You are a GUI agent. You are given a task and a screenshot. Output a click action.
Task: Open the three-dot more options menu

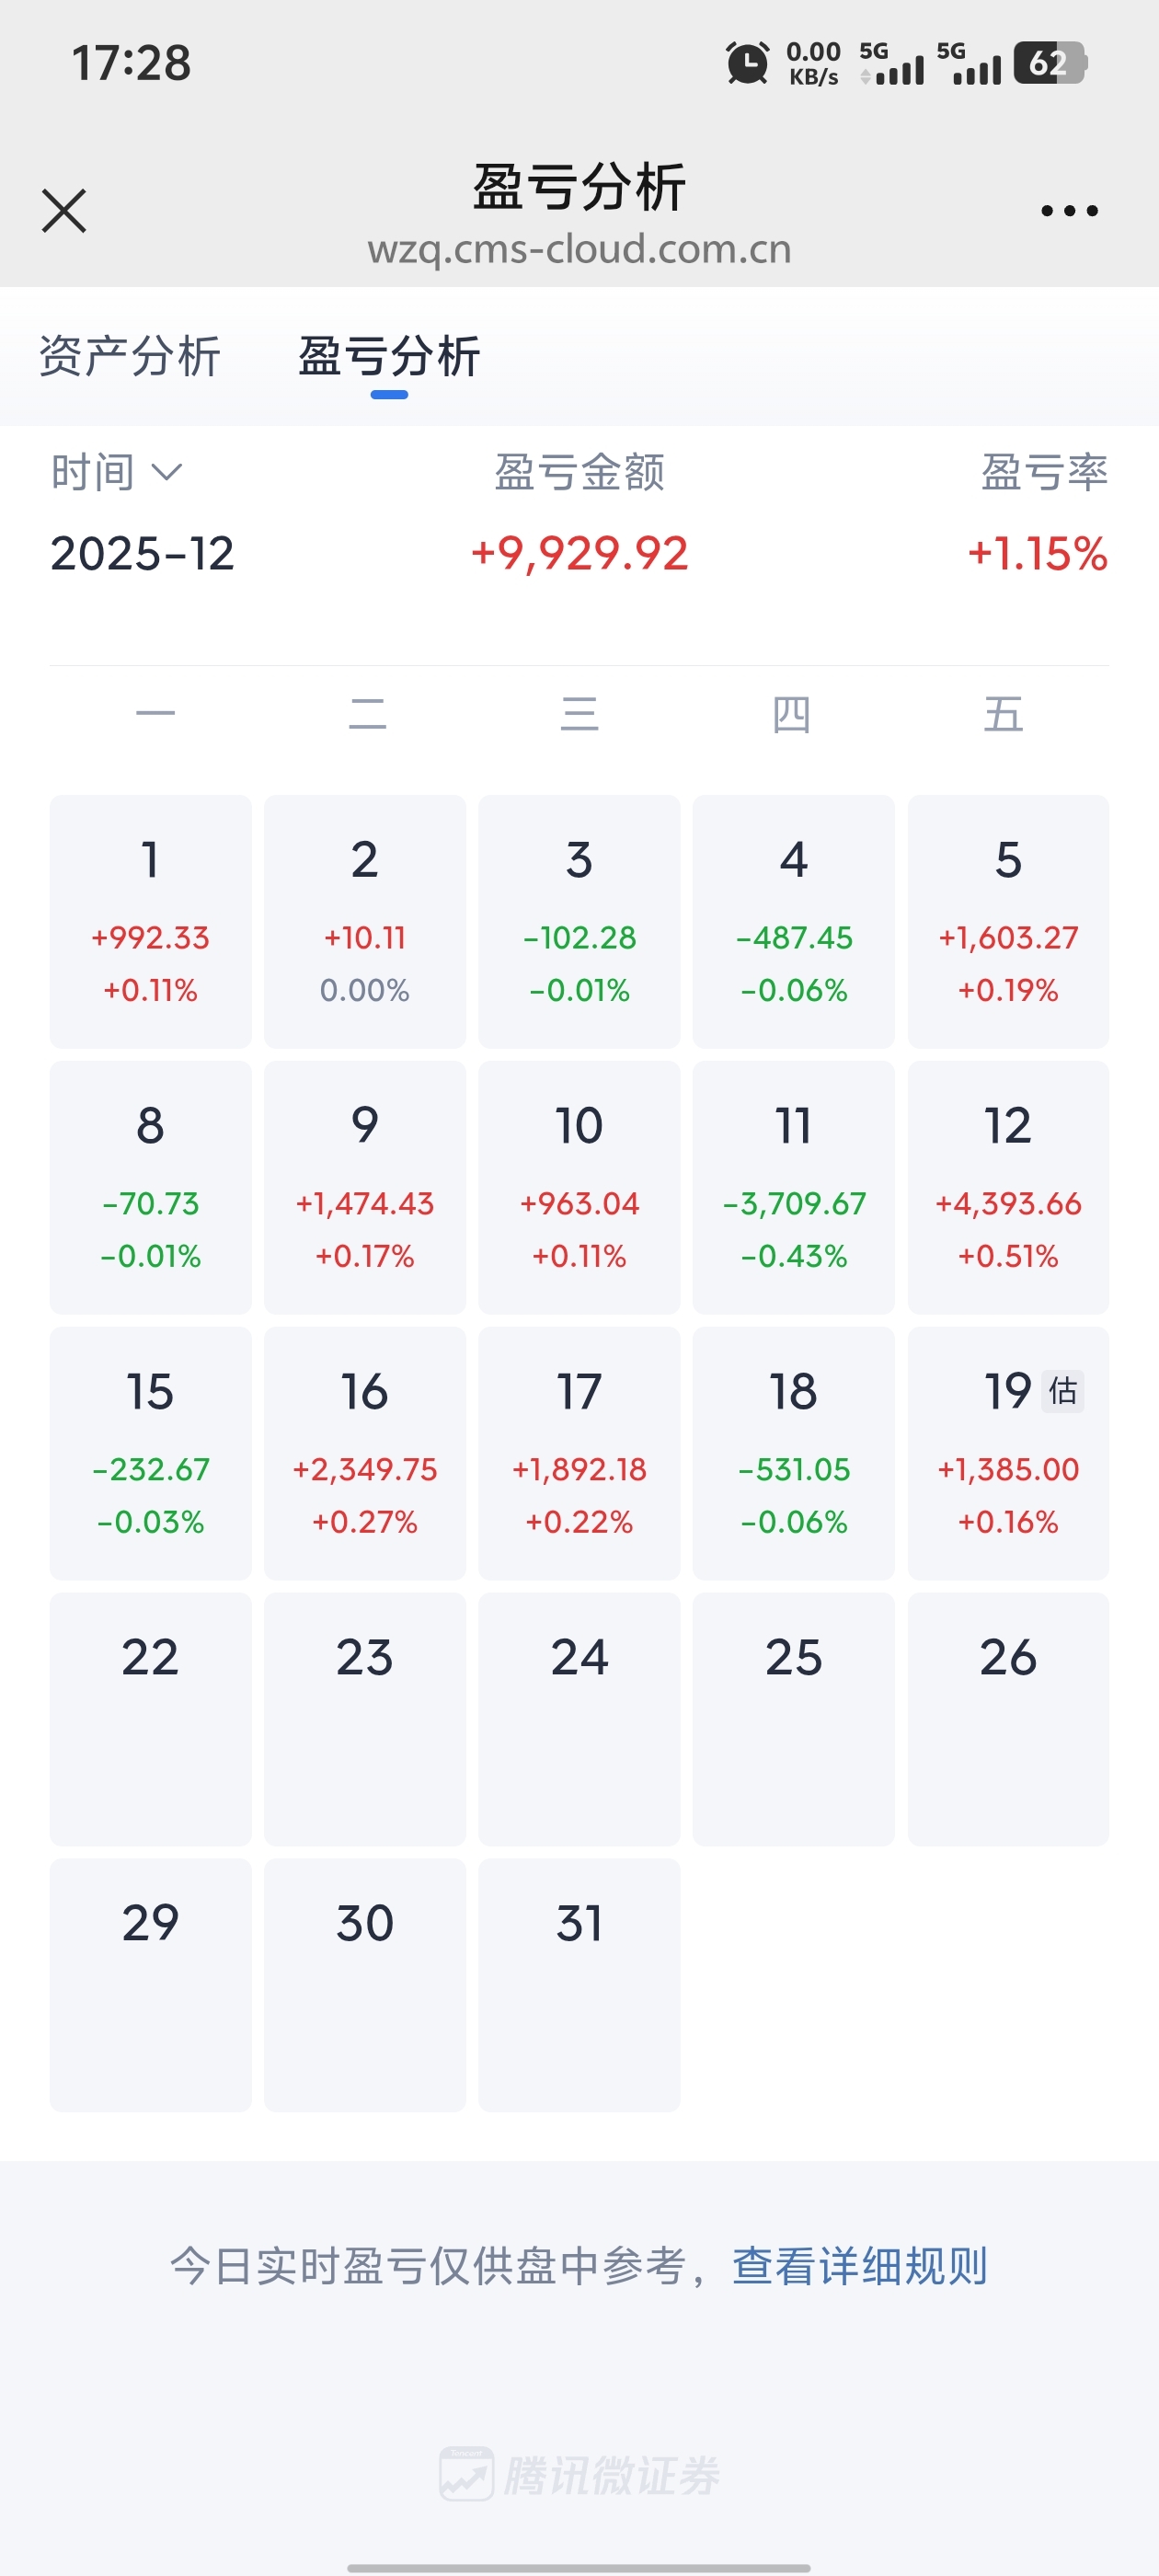(x=1069, y=210)
